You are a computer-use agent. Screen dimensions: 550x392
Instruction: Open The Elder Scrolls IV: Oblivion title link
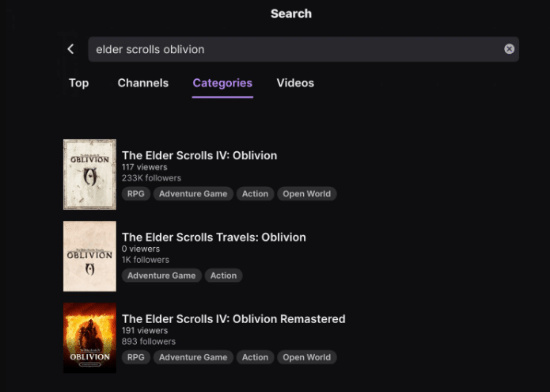coord(199,155)
